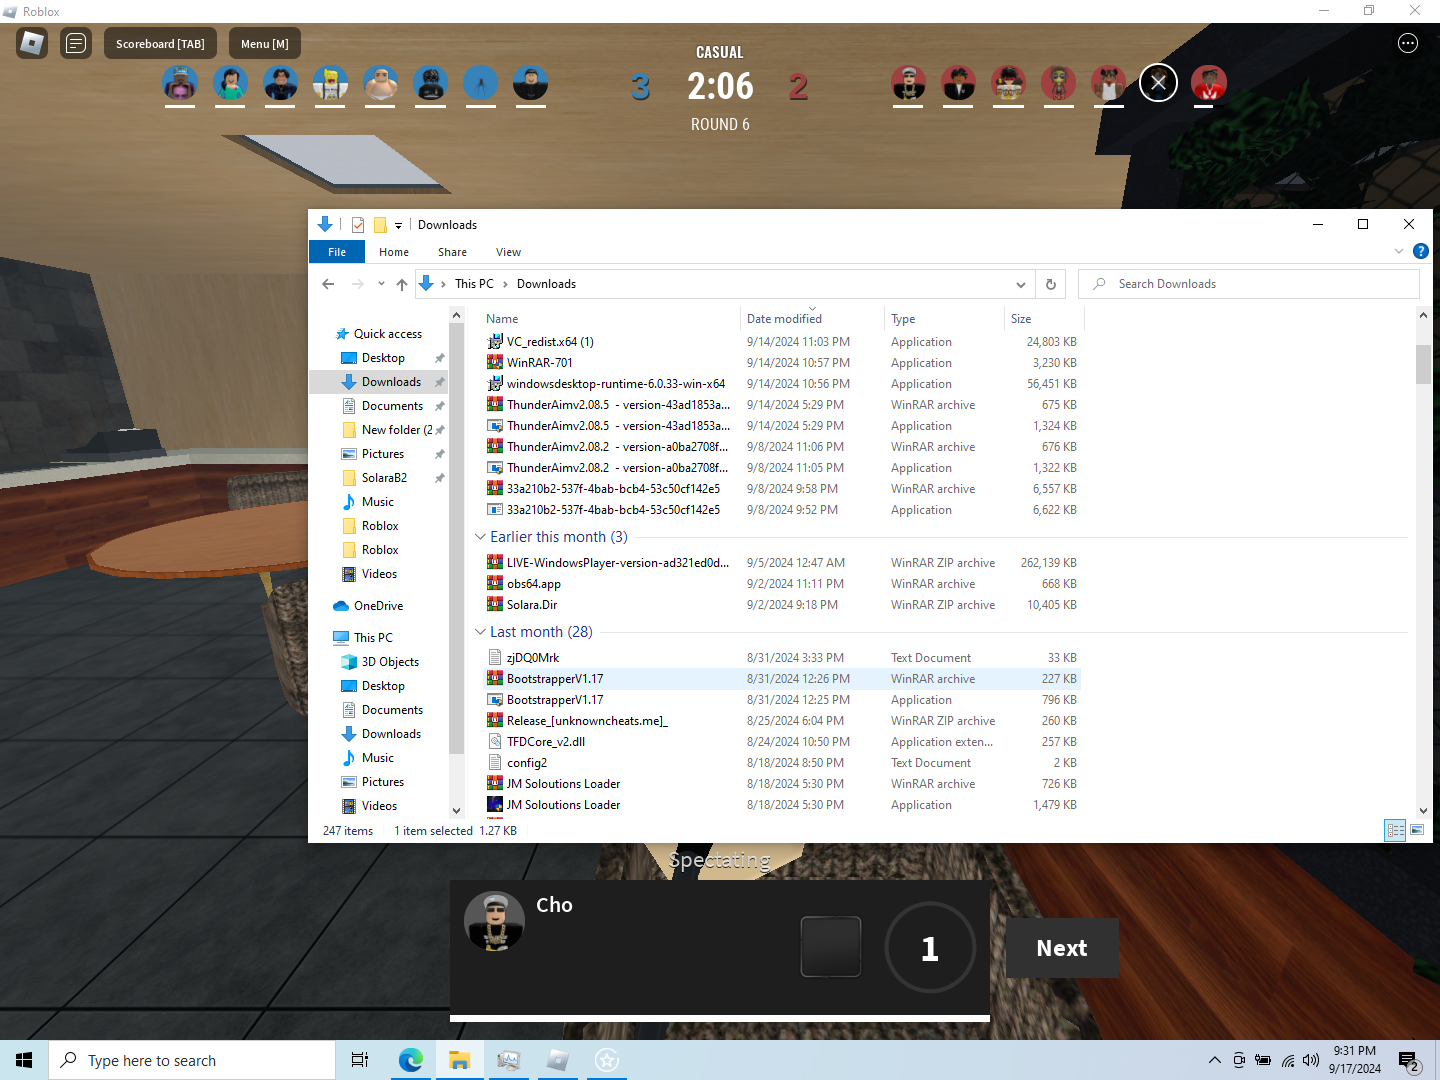This screenshot has width=1440, height=1080.
Task: Open the File tab in Explorer
Action: (x=337, y=252)
